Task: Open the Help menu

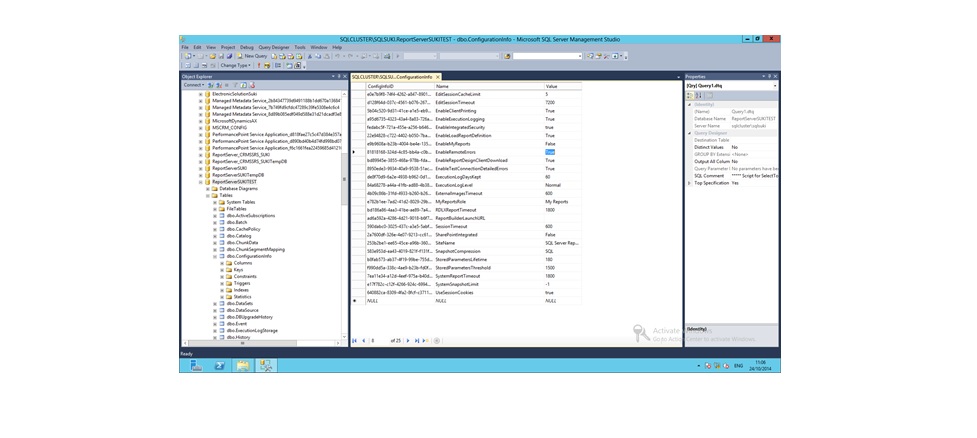Action: [x=337, y=47]
